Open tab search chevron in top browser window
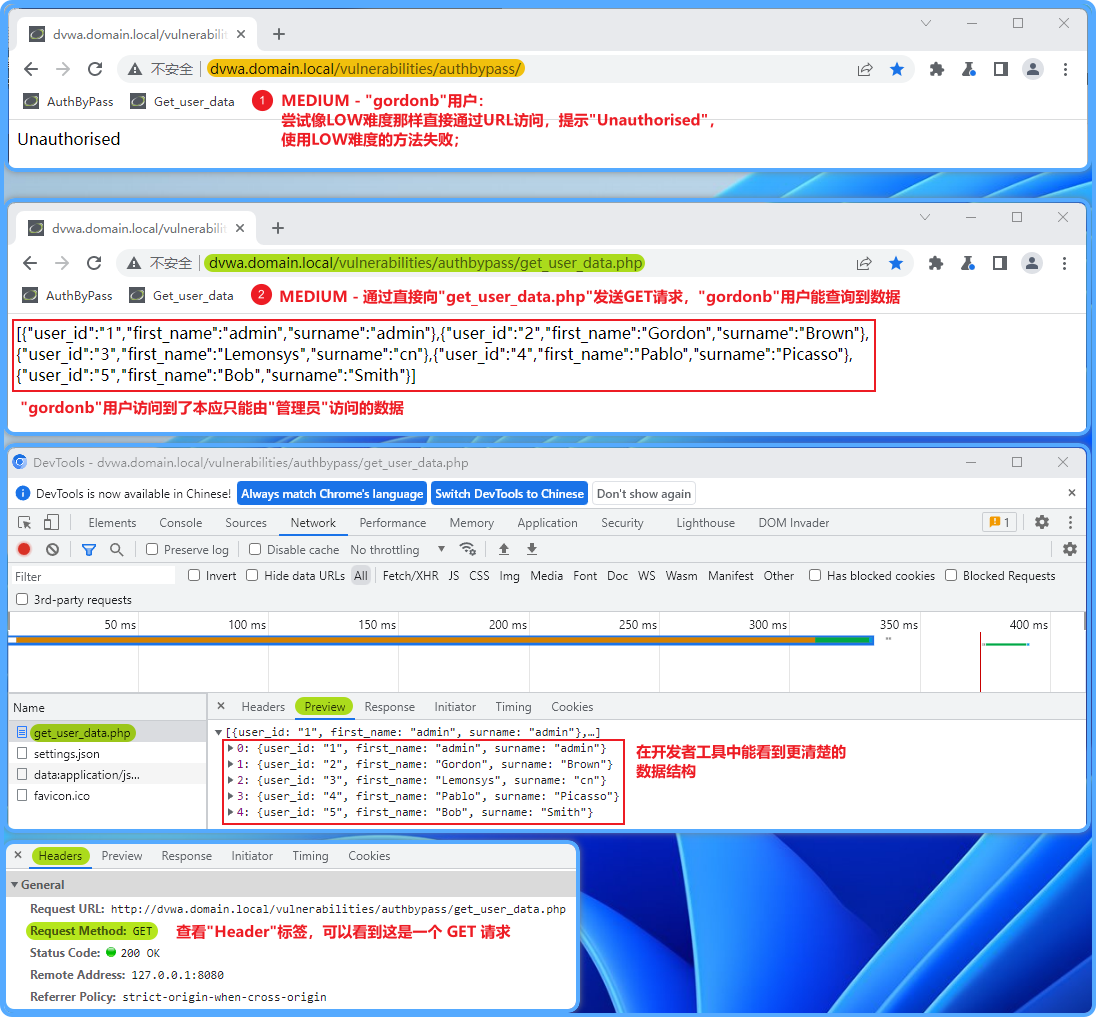The width and height of the screenshot is (1096, 1017). 925,23
